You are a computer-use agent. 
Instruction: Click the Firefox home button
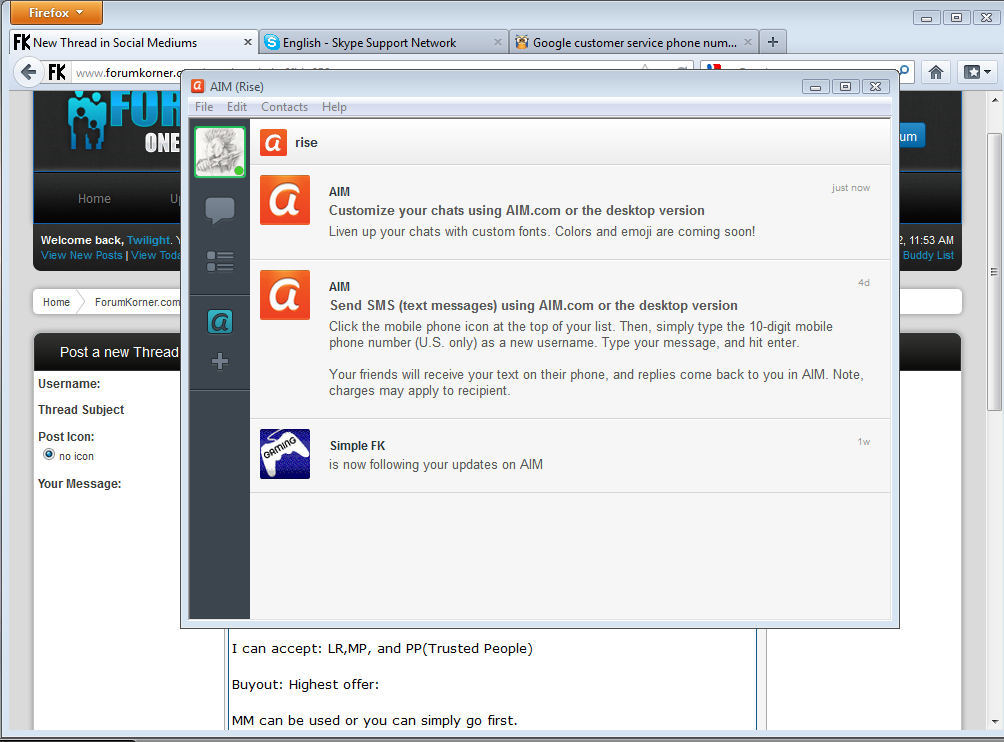coord(936,72)
